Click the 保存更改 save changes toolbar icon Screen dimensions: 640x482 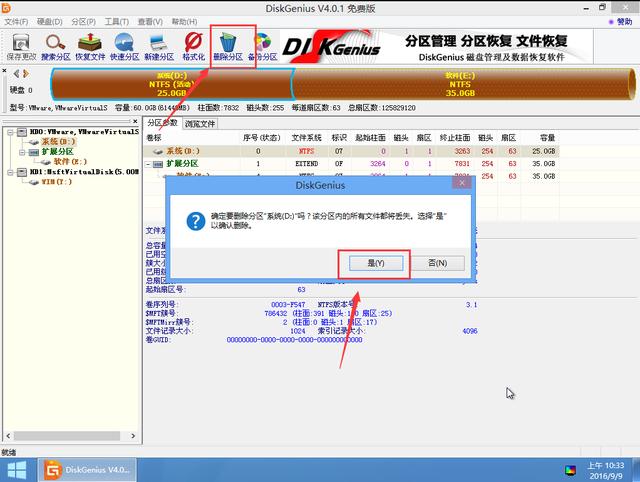pos(21,47)
